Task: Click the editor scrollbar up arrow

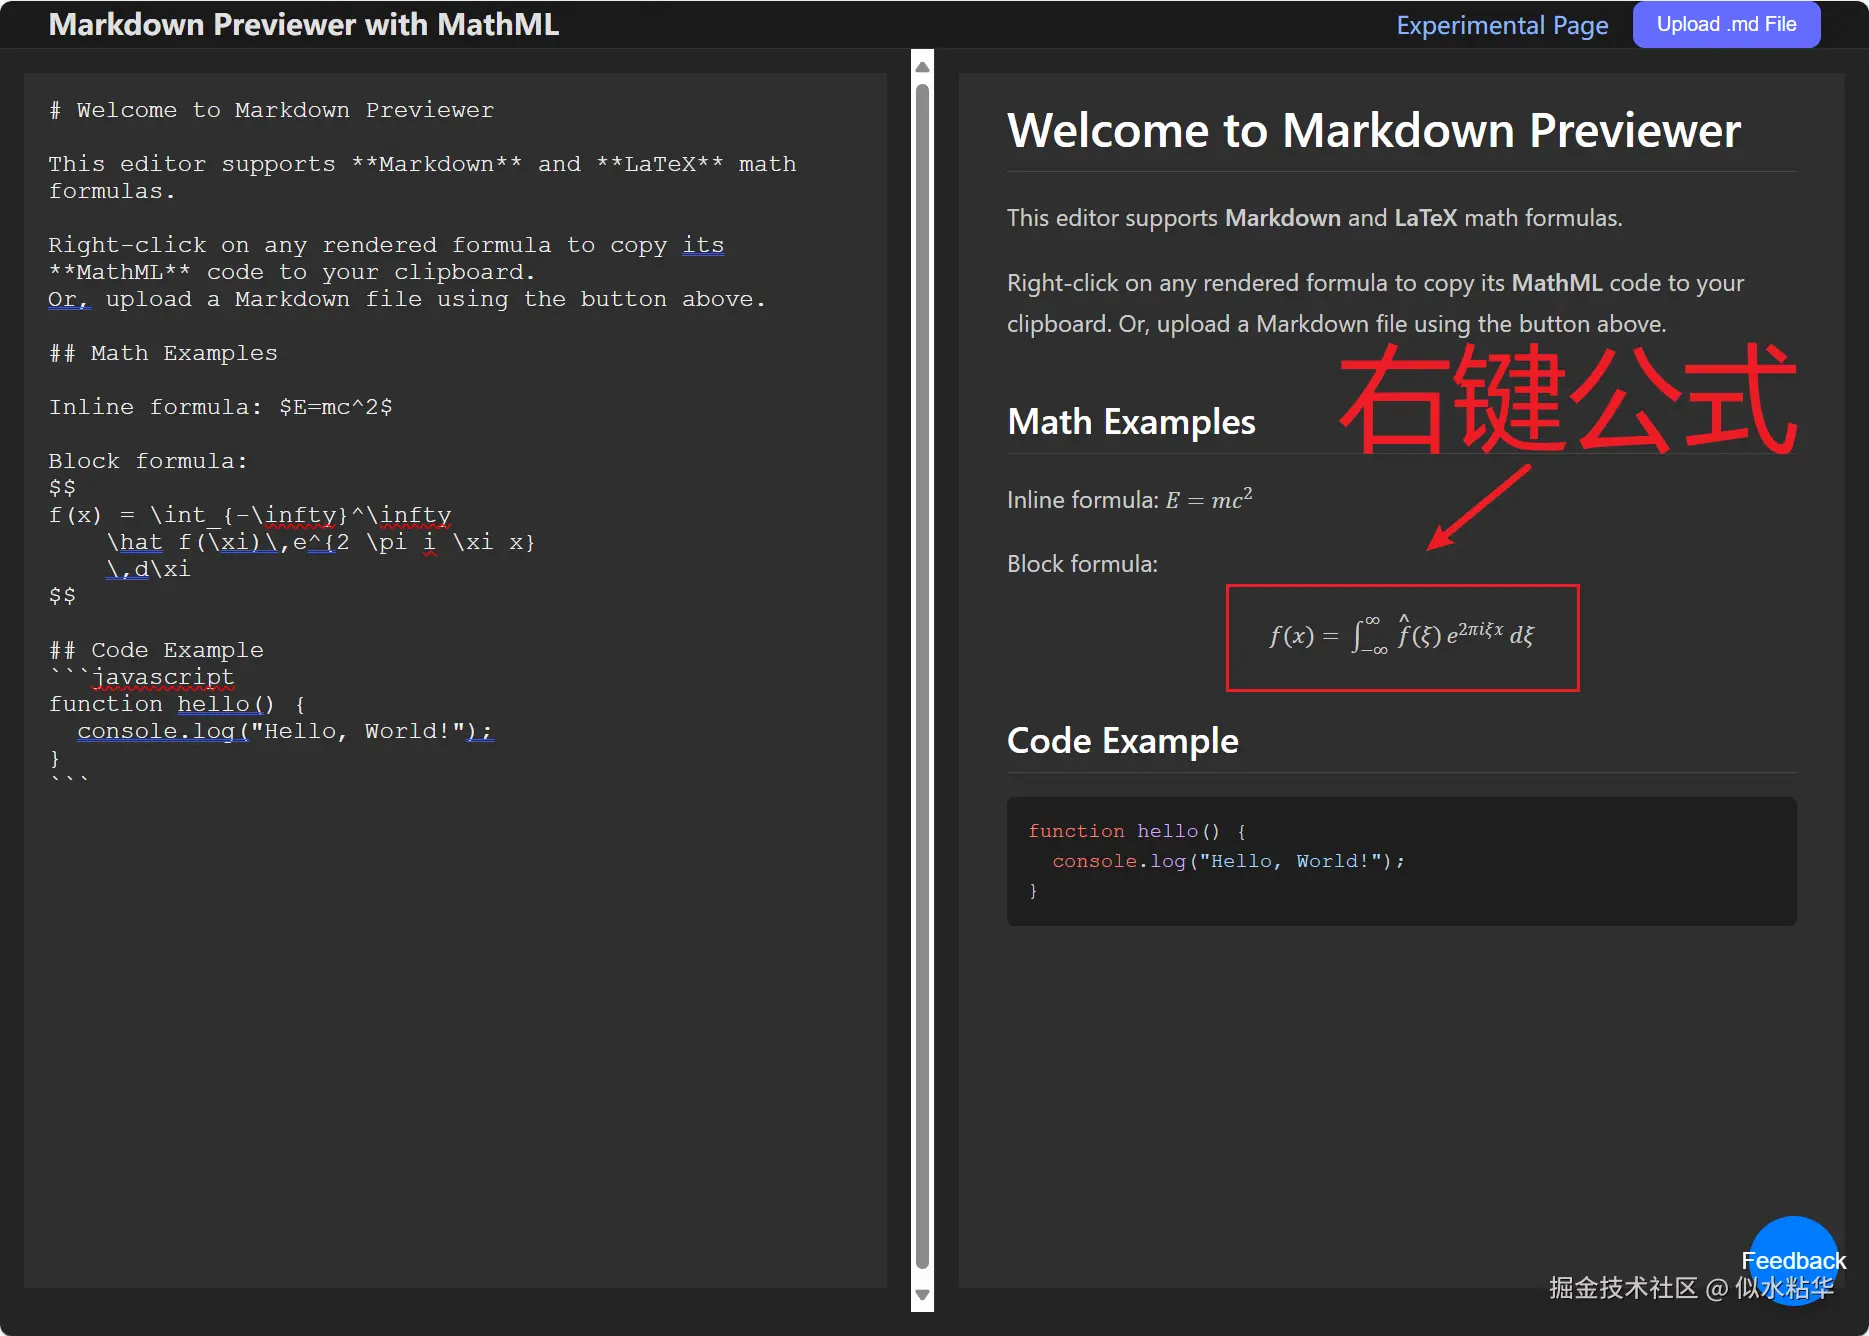Action: (x=922, y=66)
